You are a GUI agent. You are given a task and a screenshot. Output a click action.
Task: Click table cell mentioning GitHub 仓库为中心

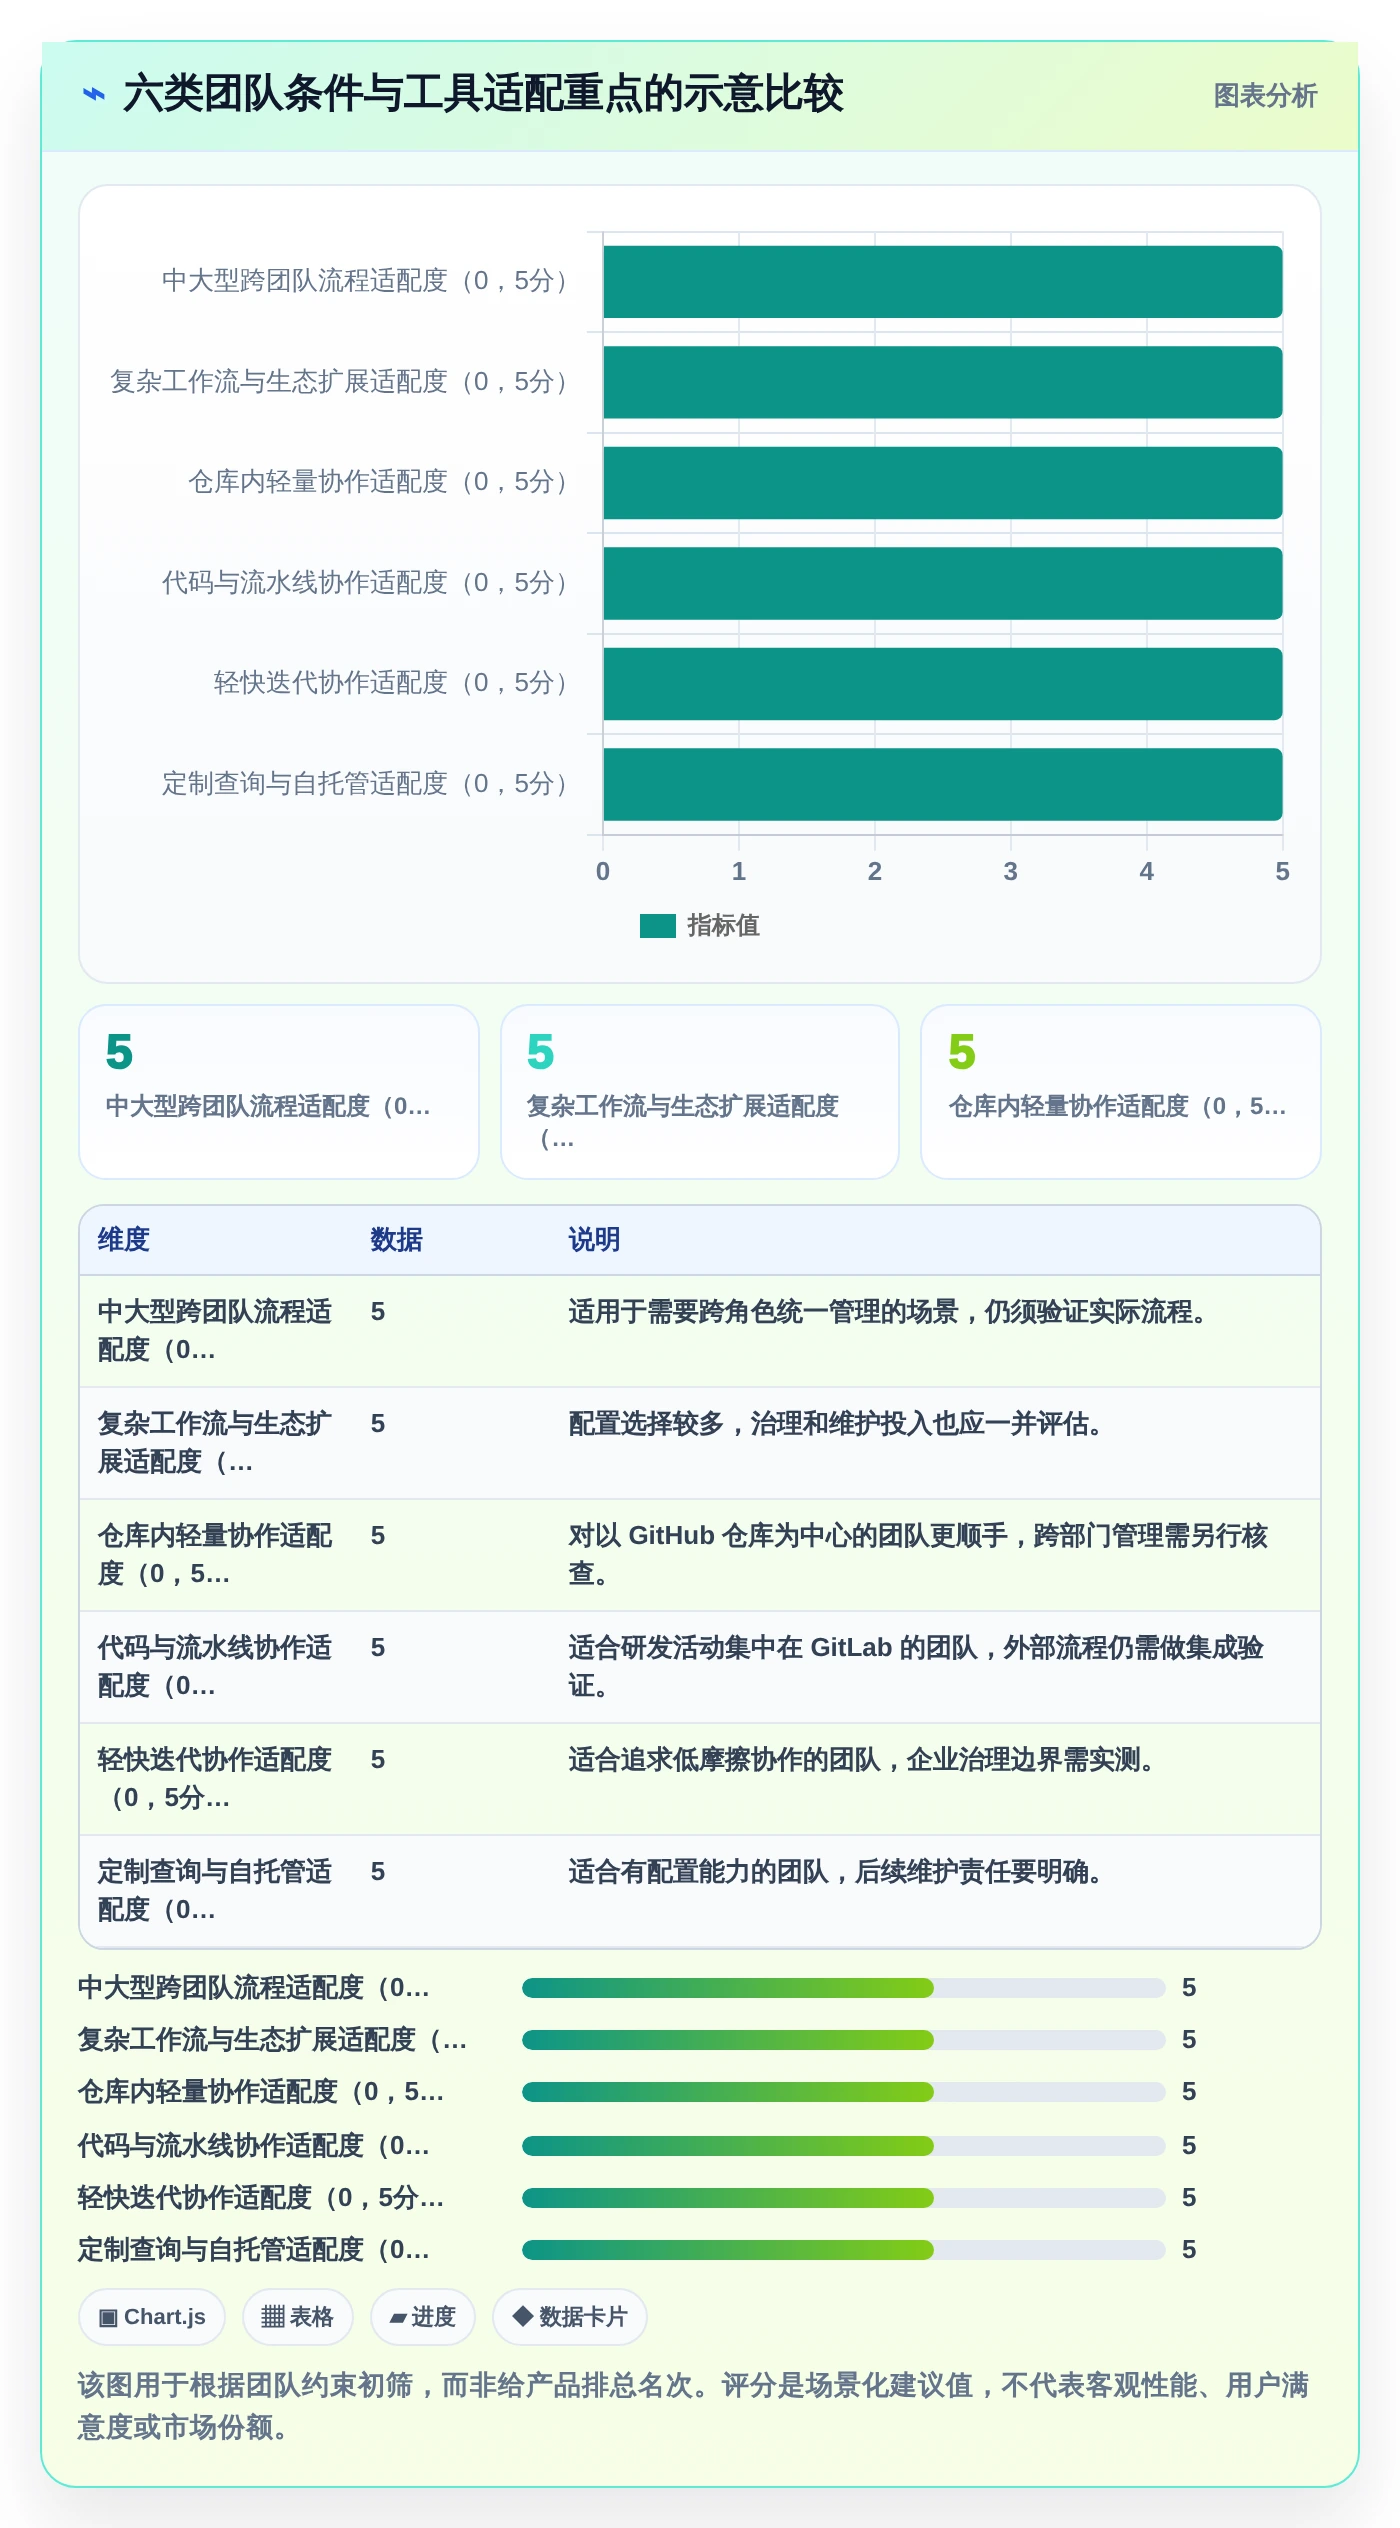point(918,1555)
